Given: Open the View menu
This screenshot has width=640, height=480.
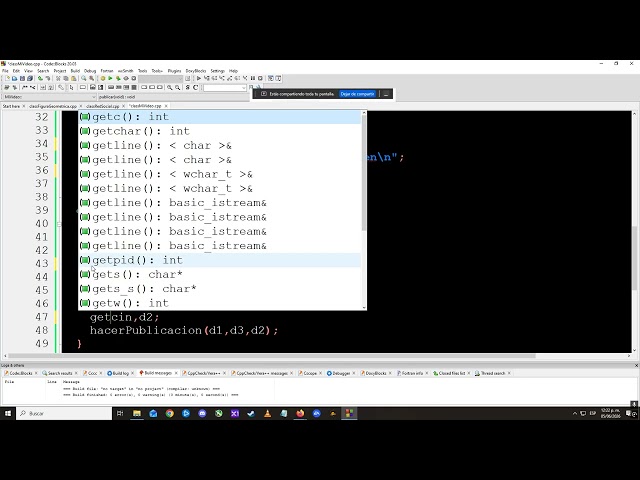Looking at the screenshot, I should [x=28, y=71].
